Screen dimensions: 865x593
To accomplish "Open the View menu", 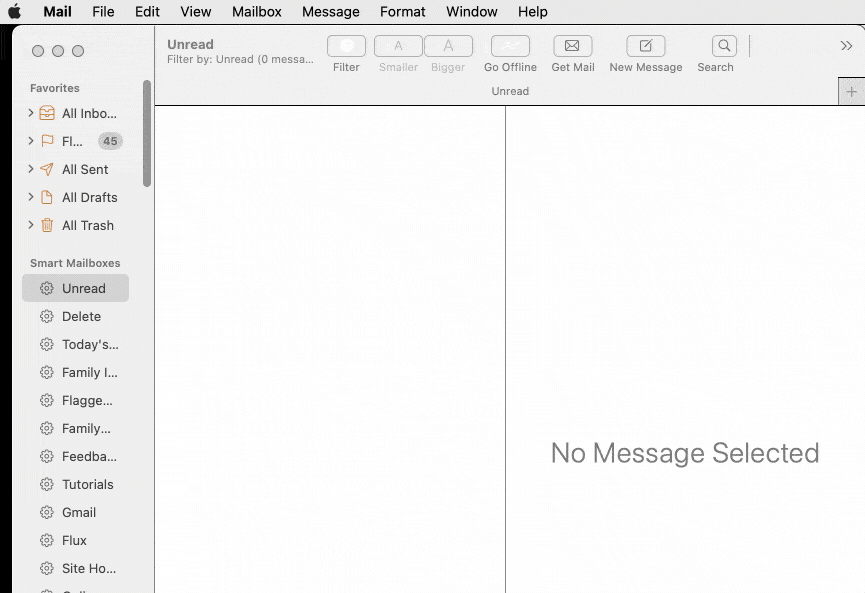I will pos(196,12).
